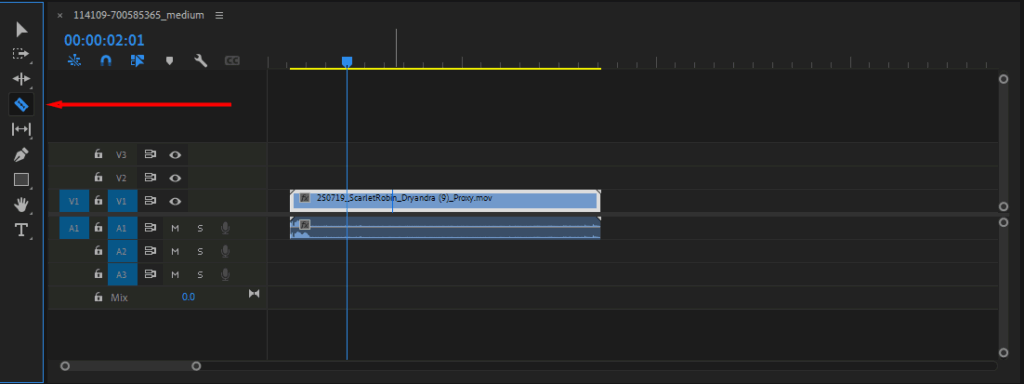
Task: Select the ScarletRobin_Dryandra Proxy.mov video clip
Action: (445, 201)
